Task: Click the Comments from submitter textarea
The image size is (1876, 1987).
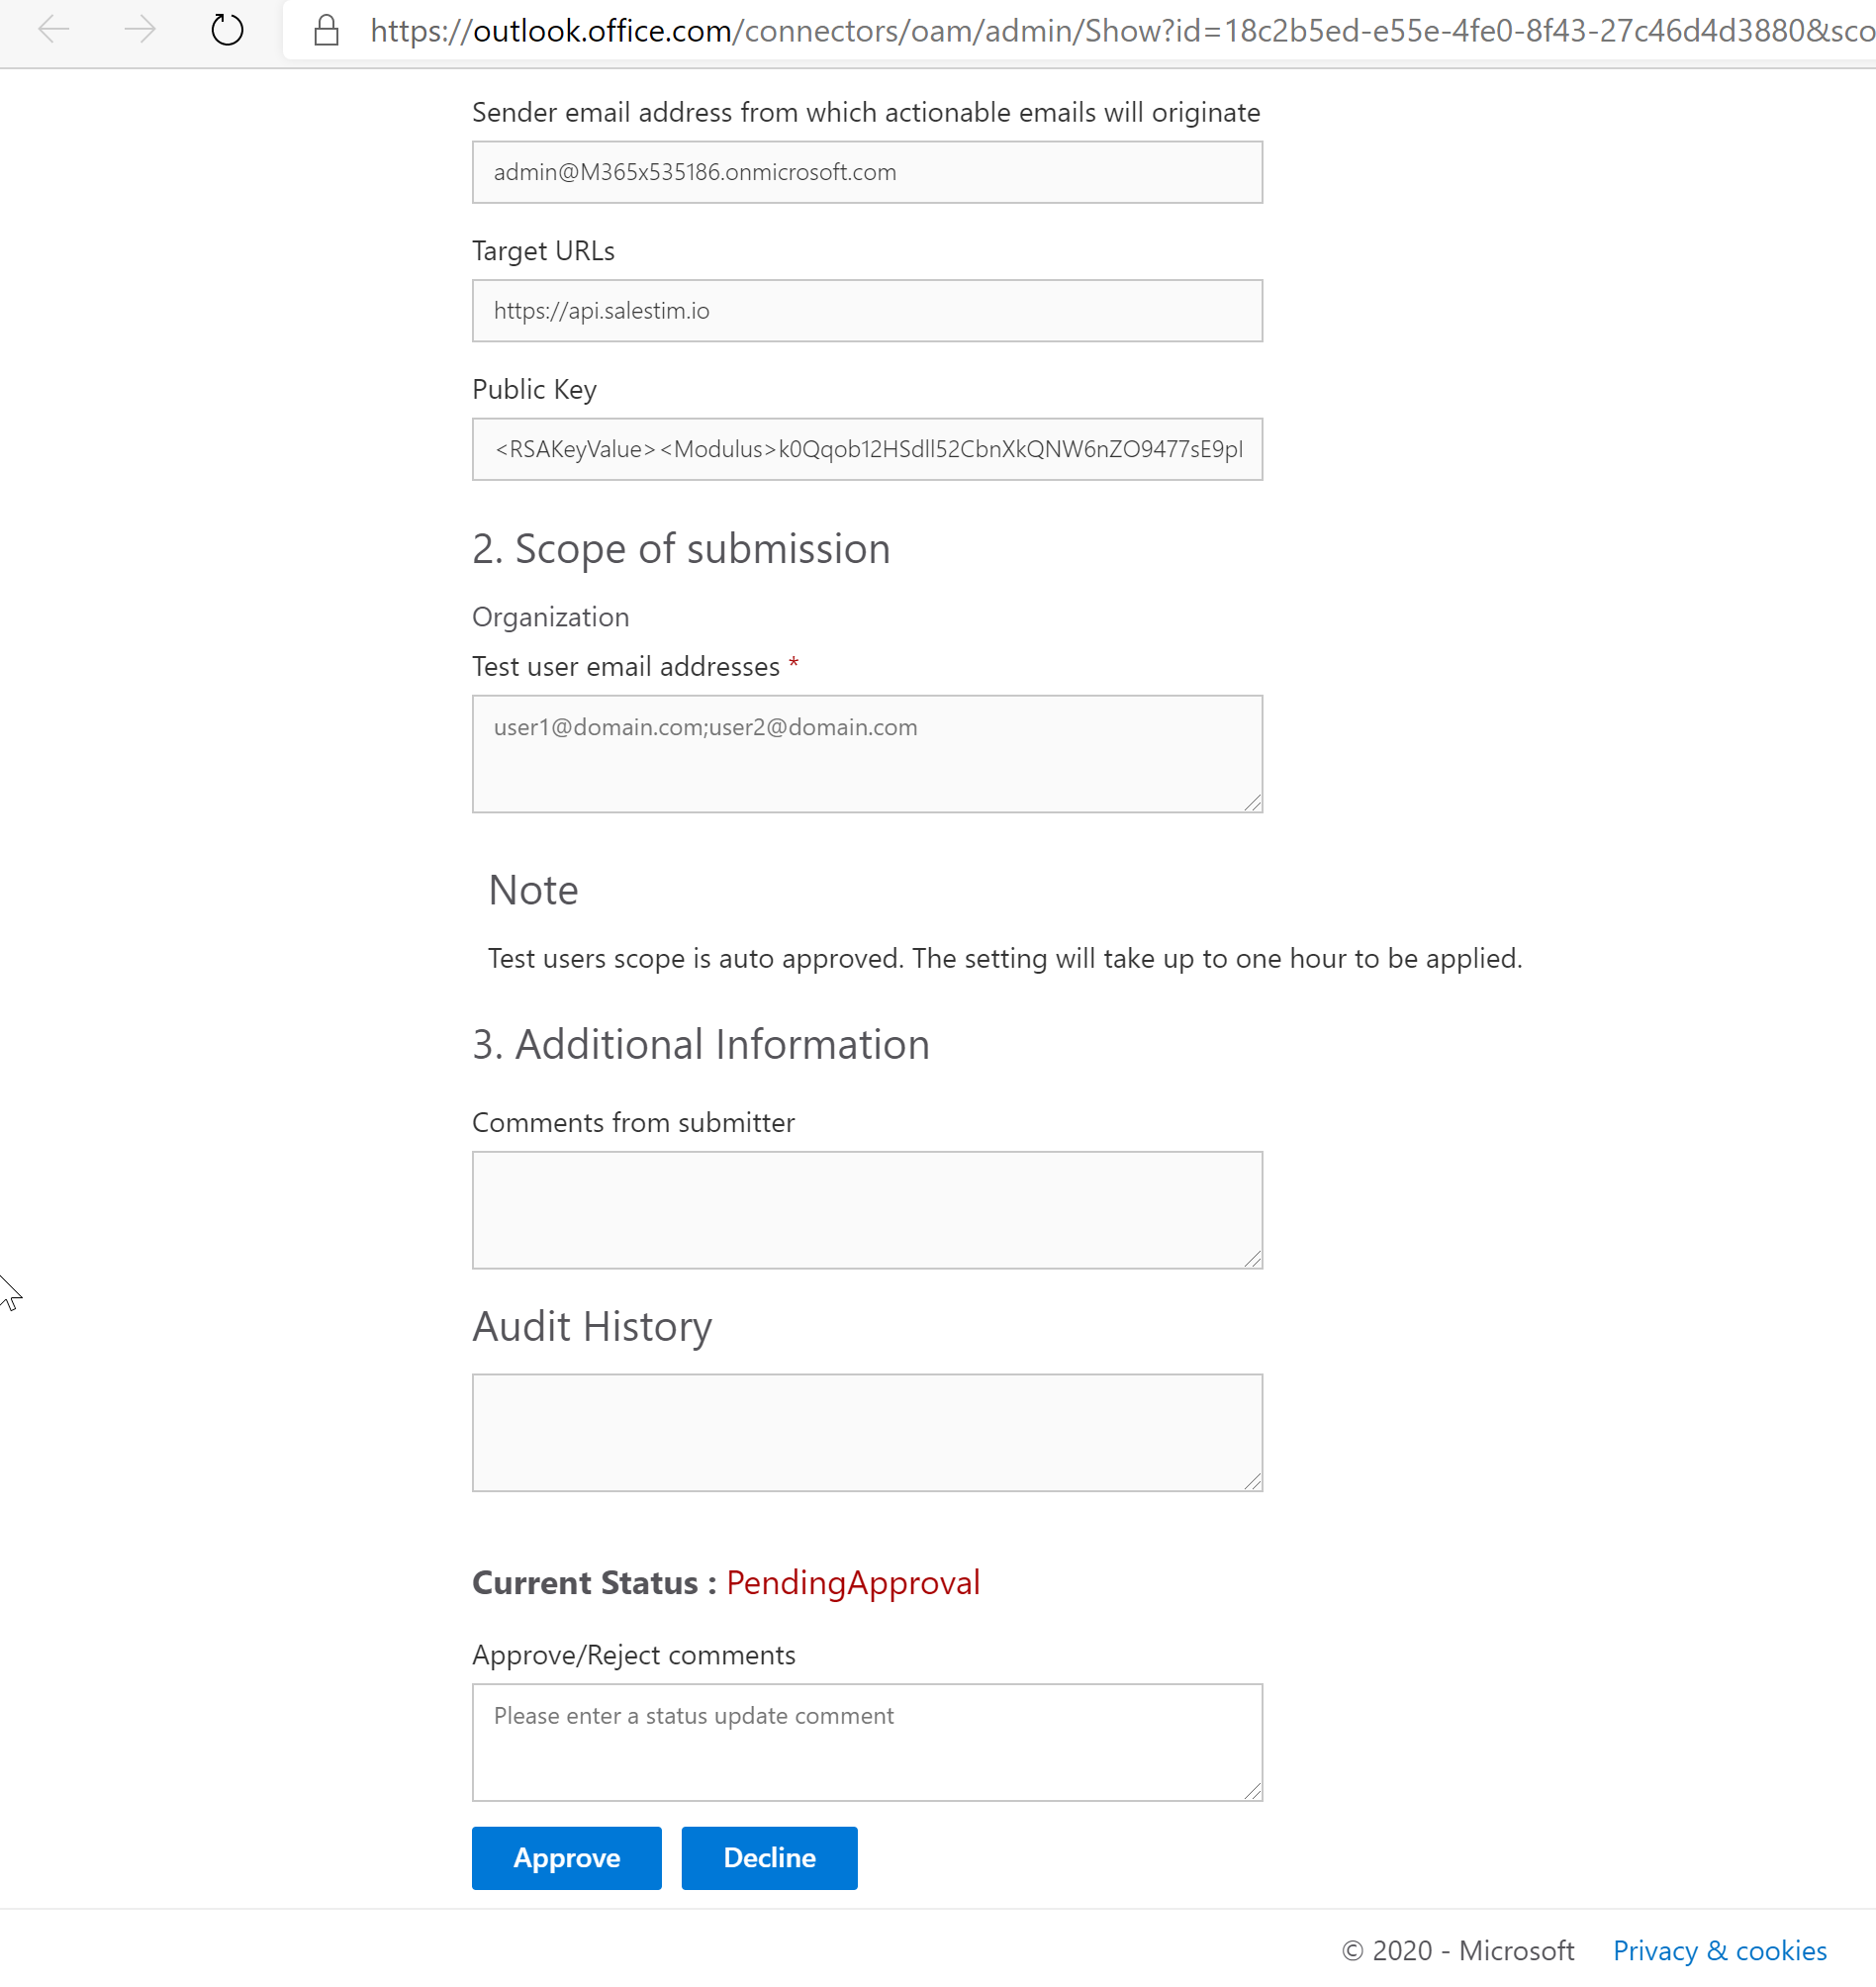Action: click(x=866, y=1210)
